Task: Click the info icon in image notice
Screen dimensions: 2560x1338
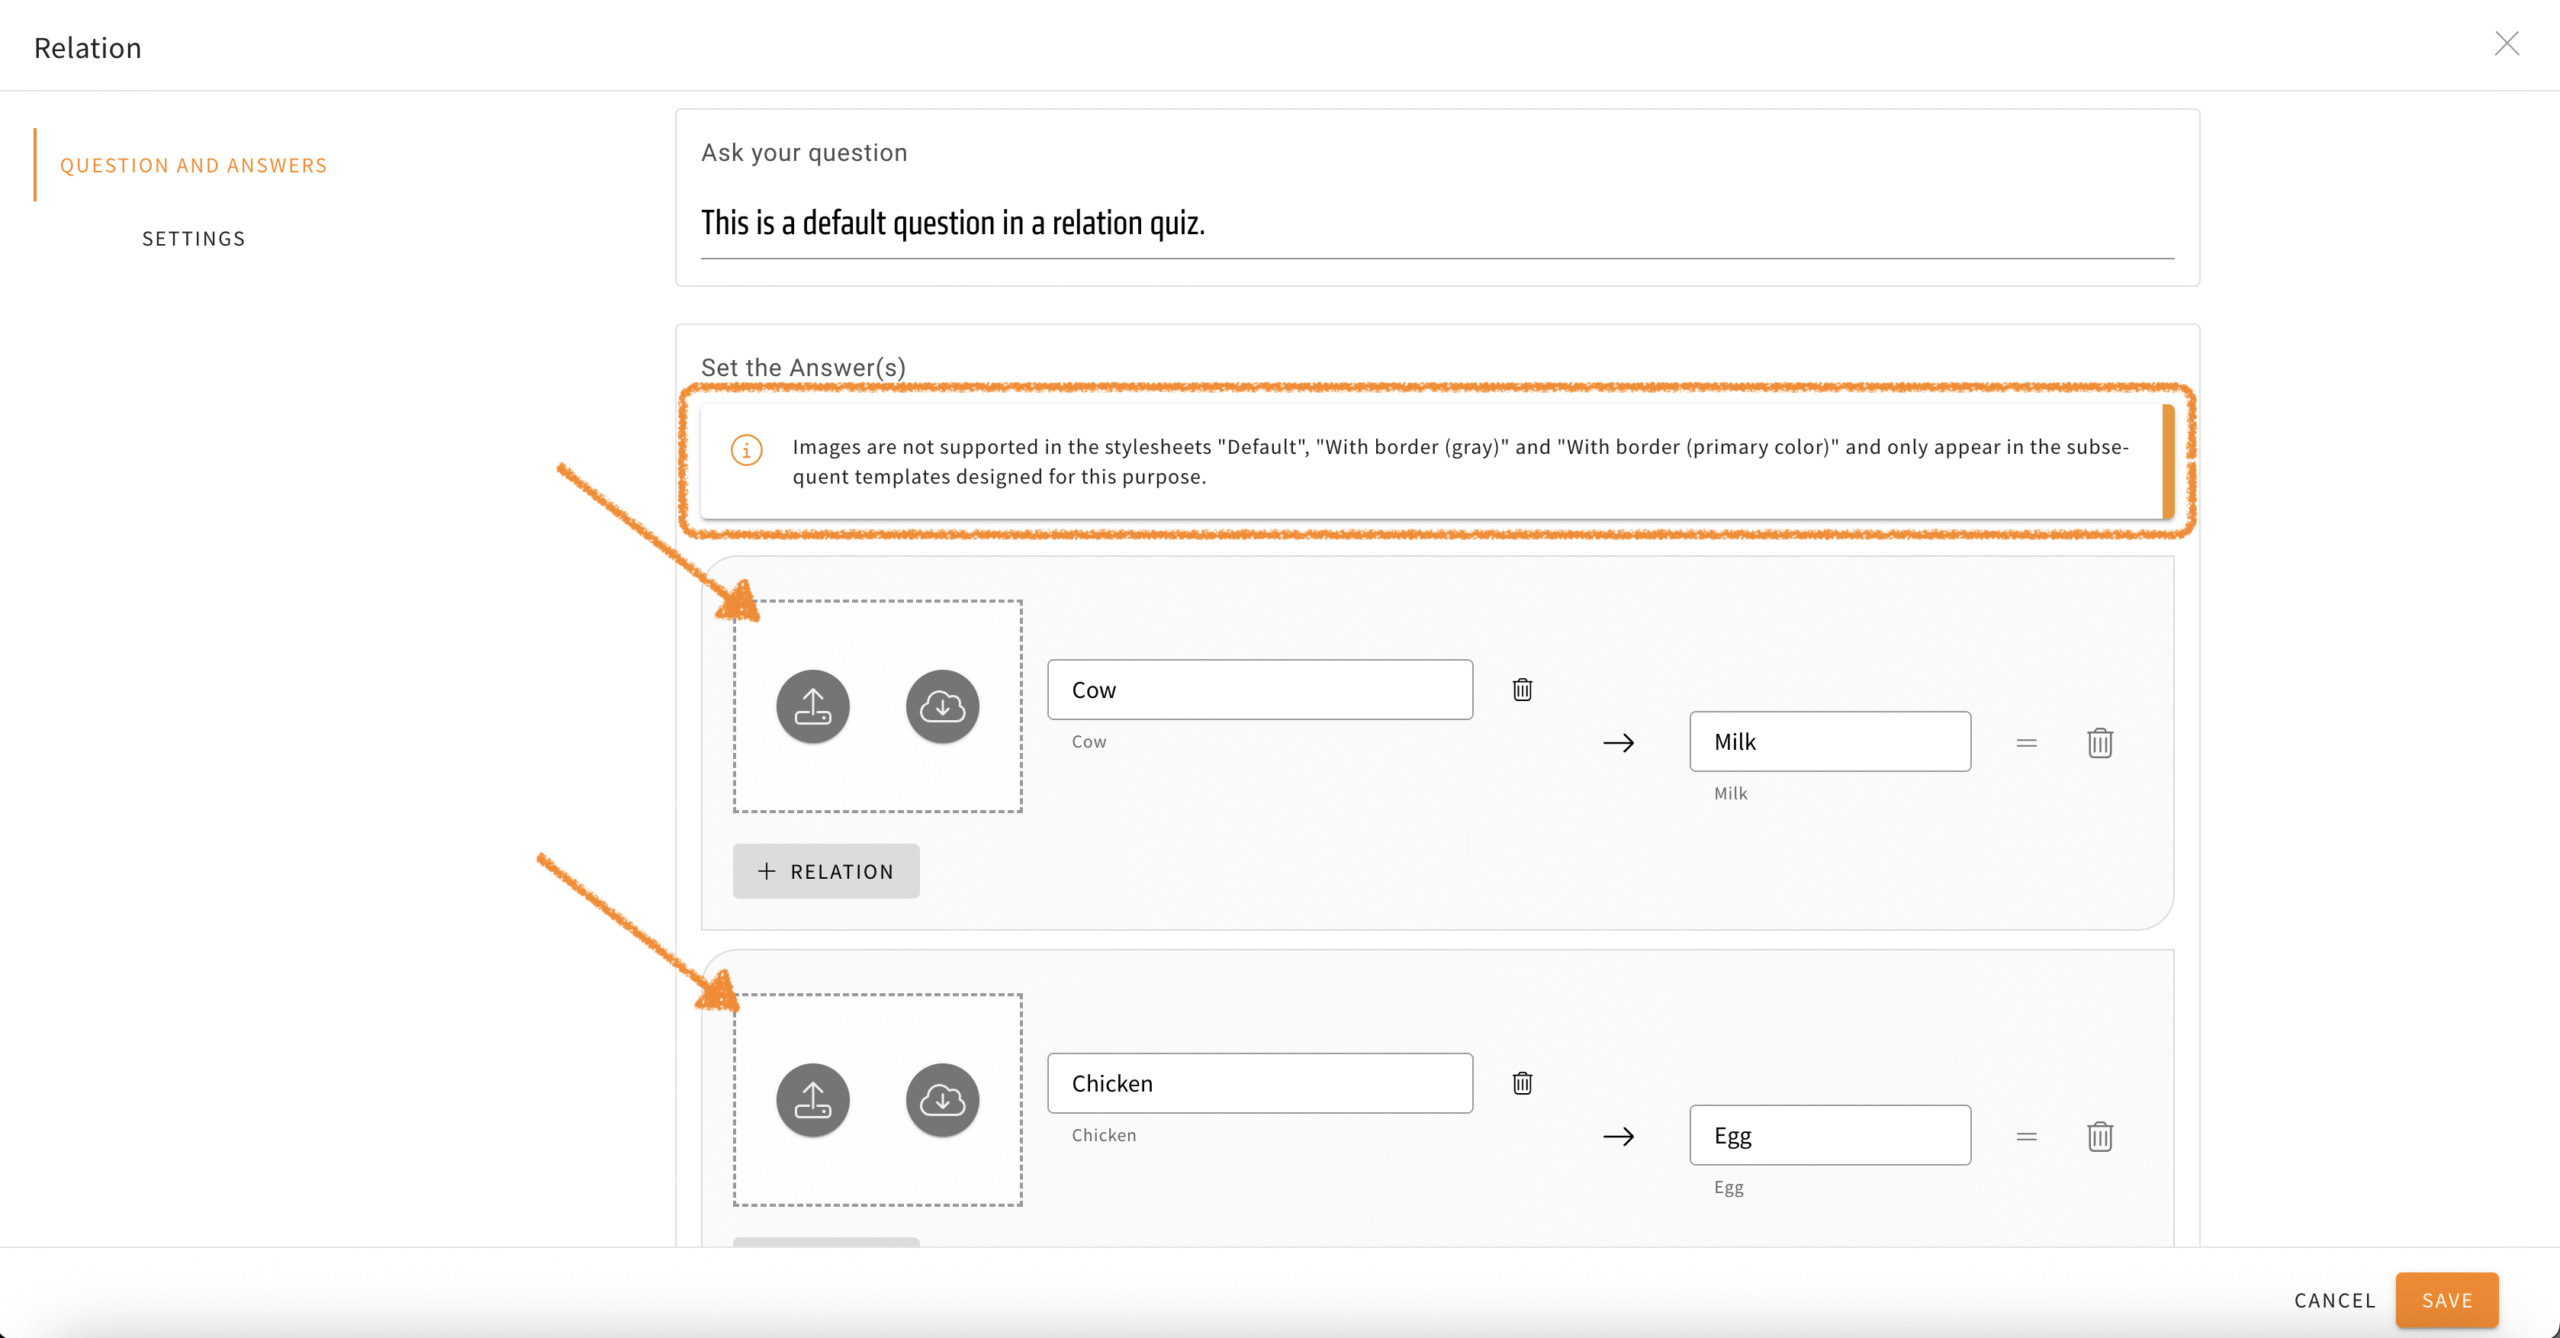Action: pyautogui.click(x=747, y=450)
